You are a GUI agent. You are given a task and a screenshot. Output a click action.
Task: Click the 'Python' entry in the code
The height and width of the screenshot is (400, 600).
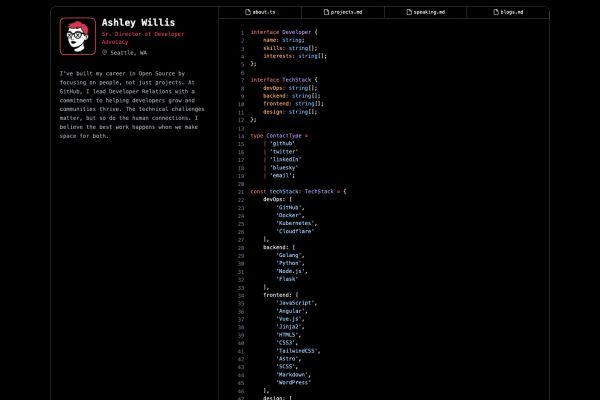pyautogui.click(x=289, y=263)
